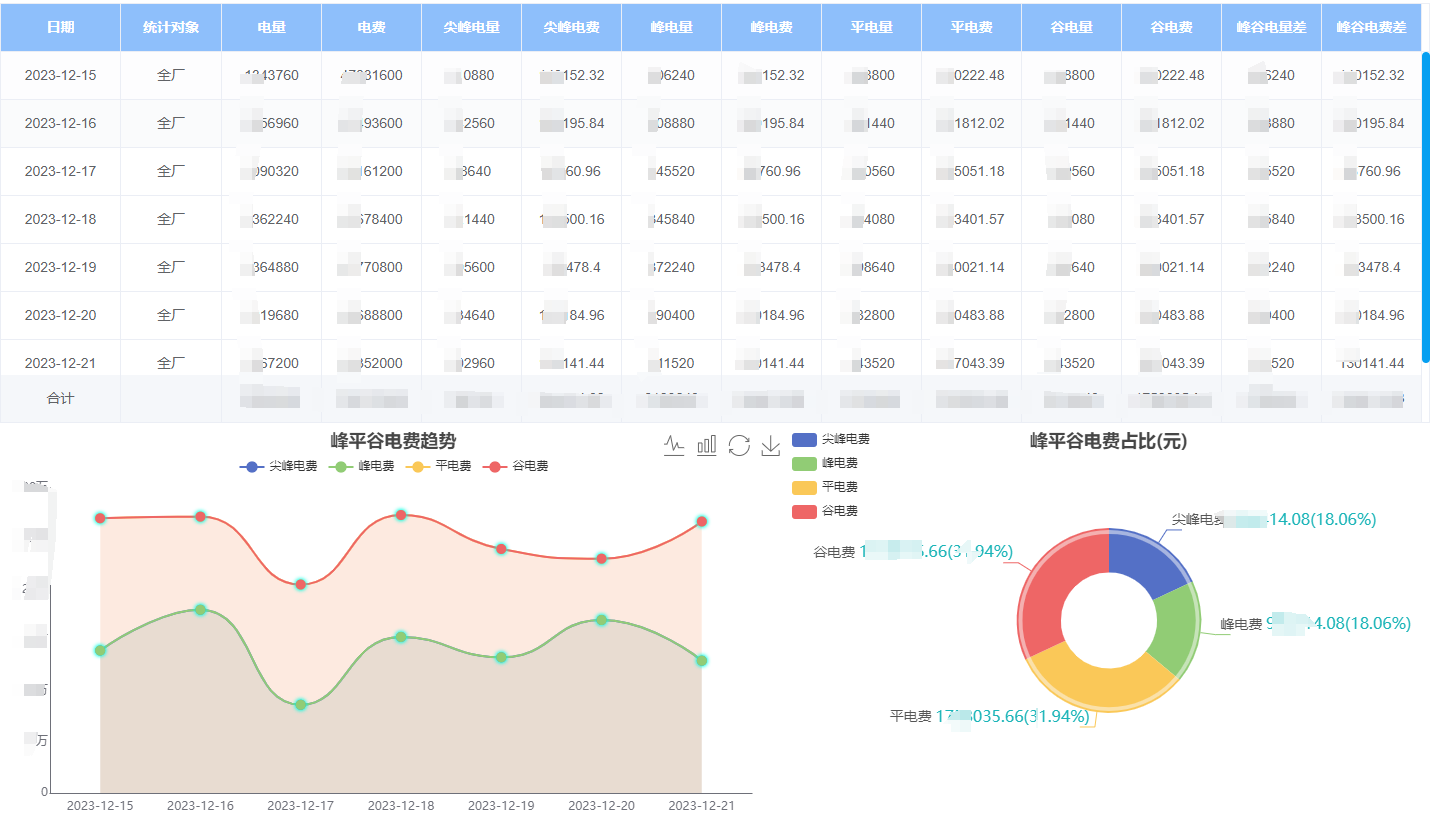Download the trend chart as an image
The height and width of the screenshot is (814, 1436).
point(770,445)
